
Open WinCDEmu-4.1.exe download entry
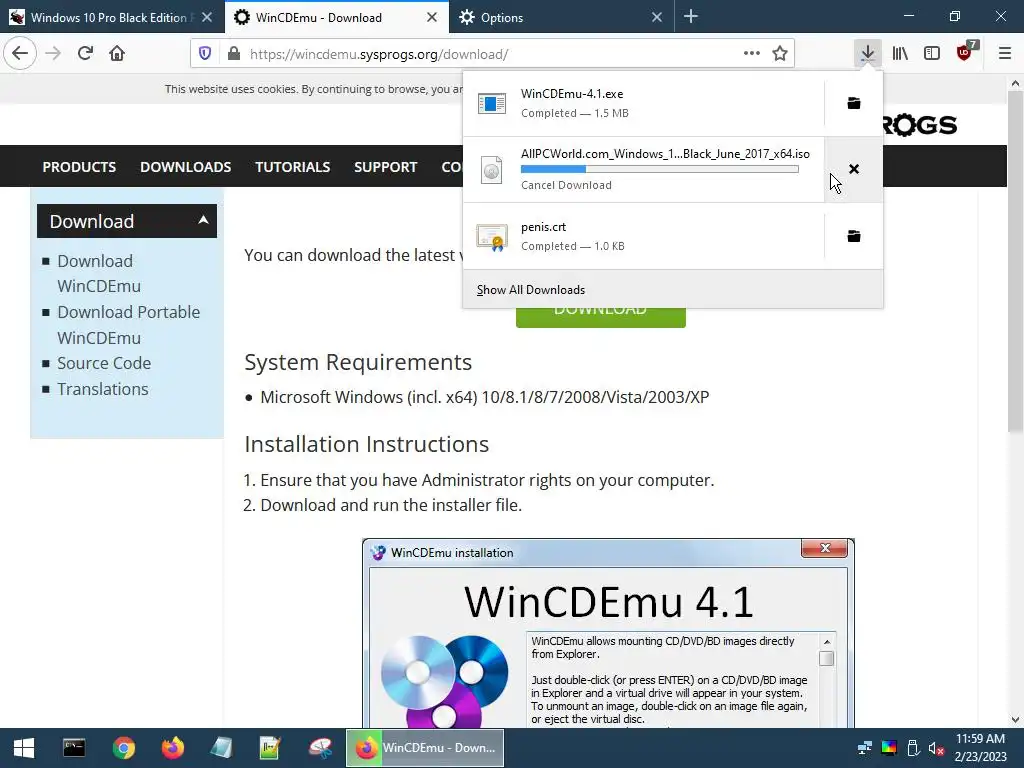tap(643, 103)
